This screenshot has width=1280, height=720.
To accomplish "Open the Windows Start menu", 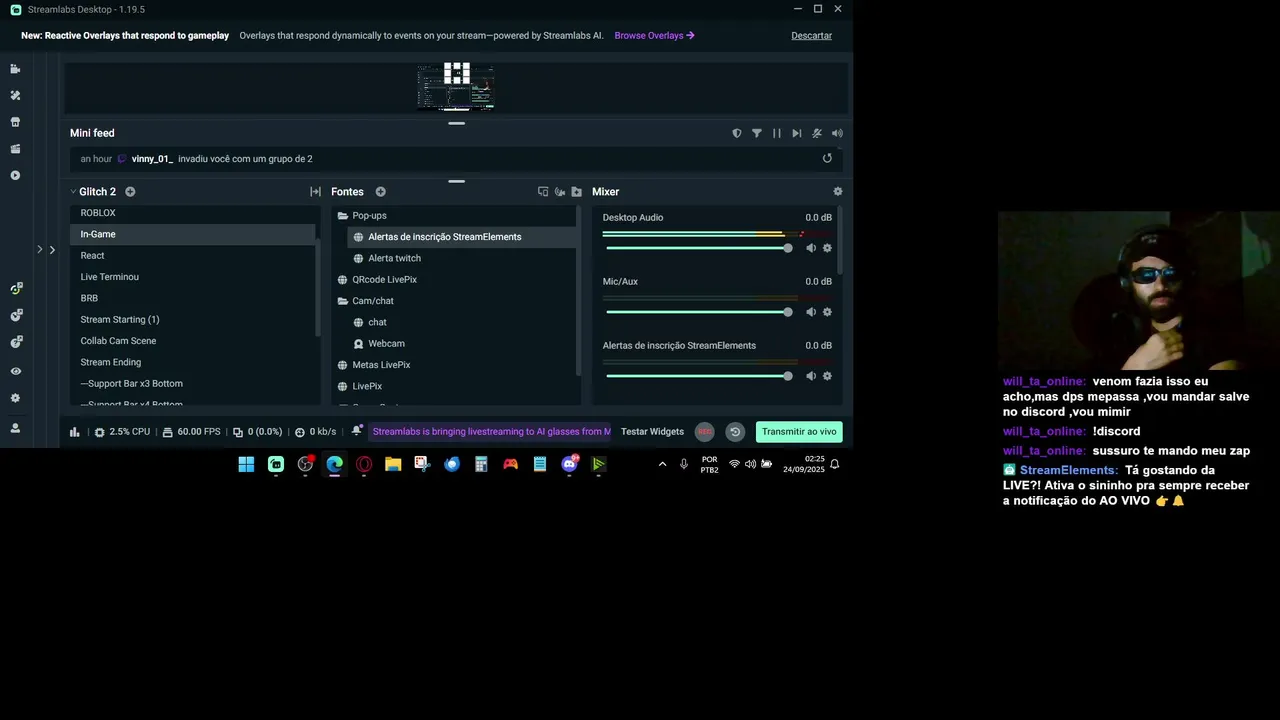I will 246,464.
